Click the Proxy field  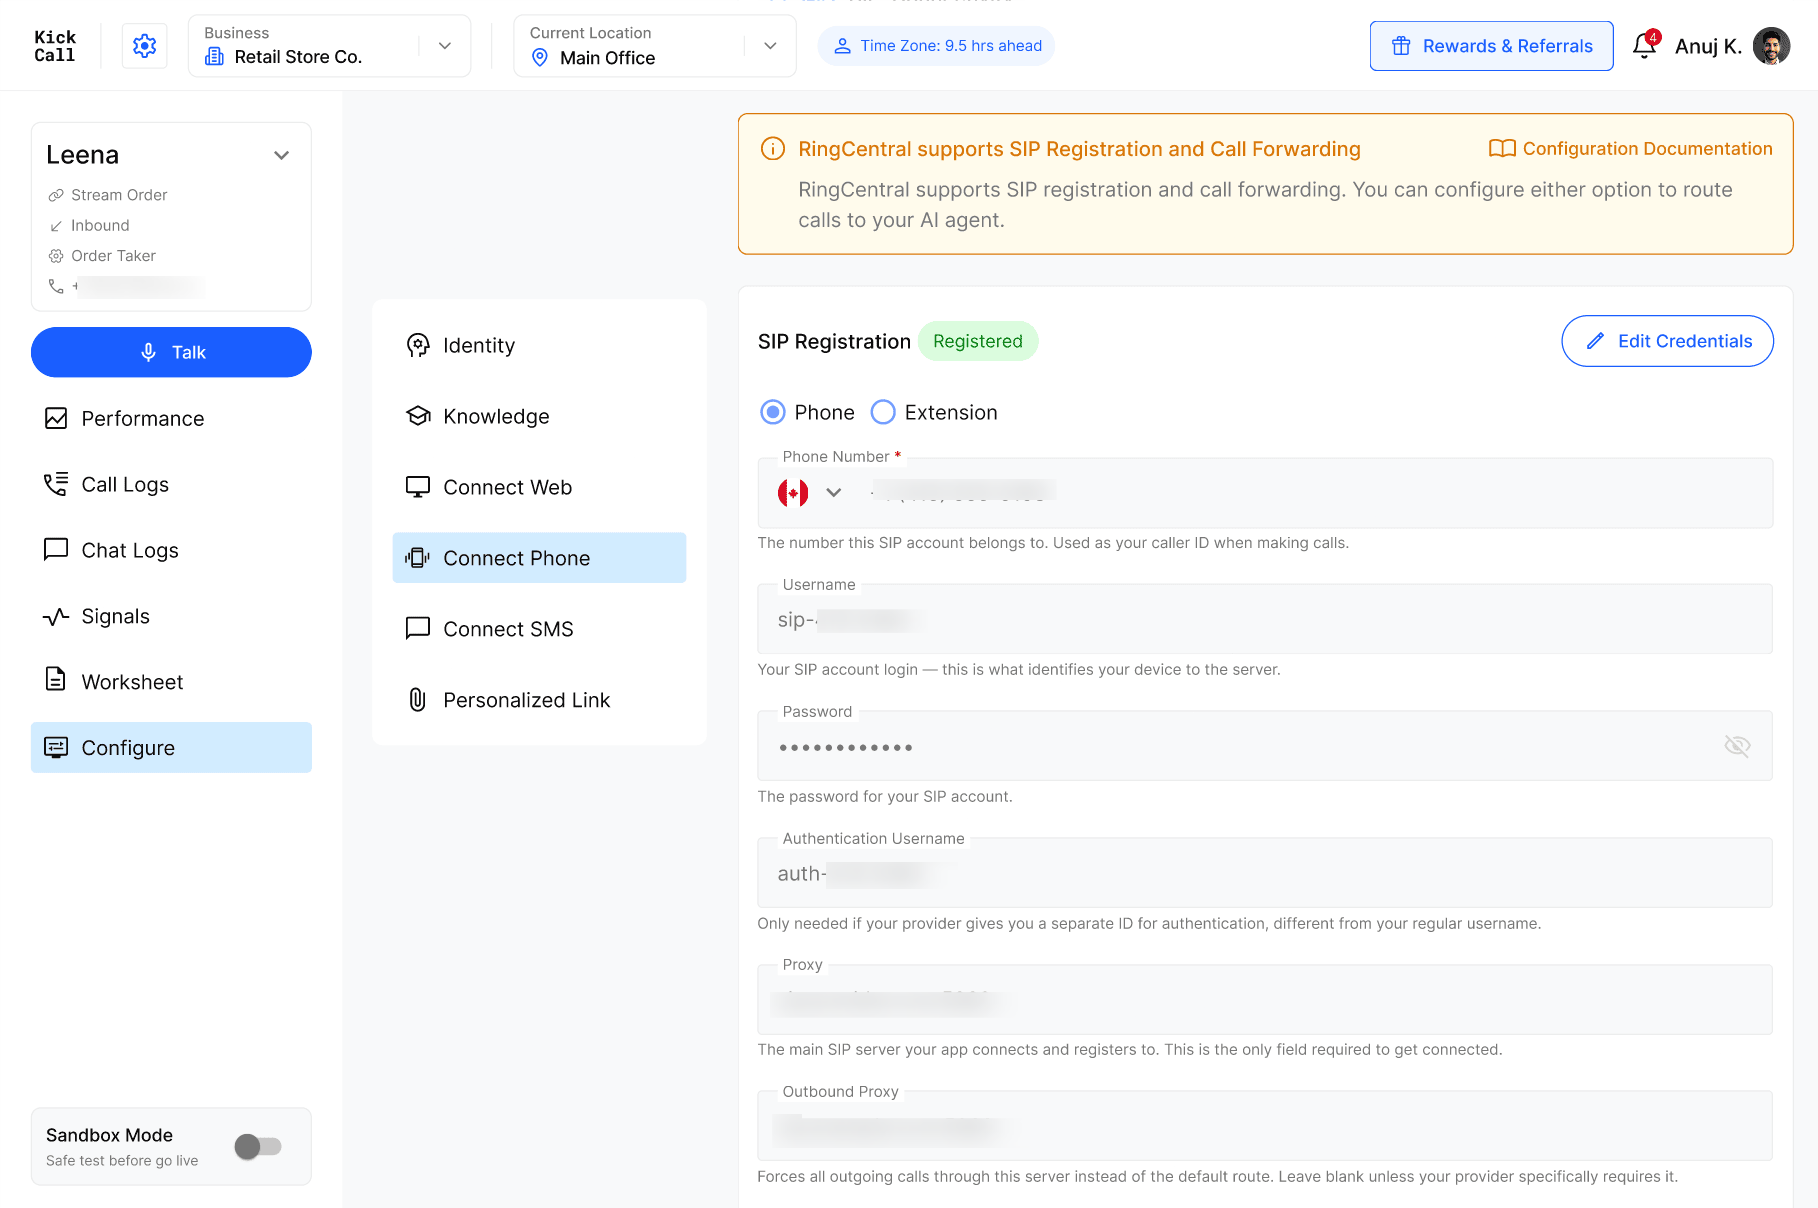click(x=1265, y=1000)
